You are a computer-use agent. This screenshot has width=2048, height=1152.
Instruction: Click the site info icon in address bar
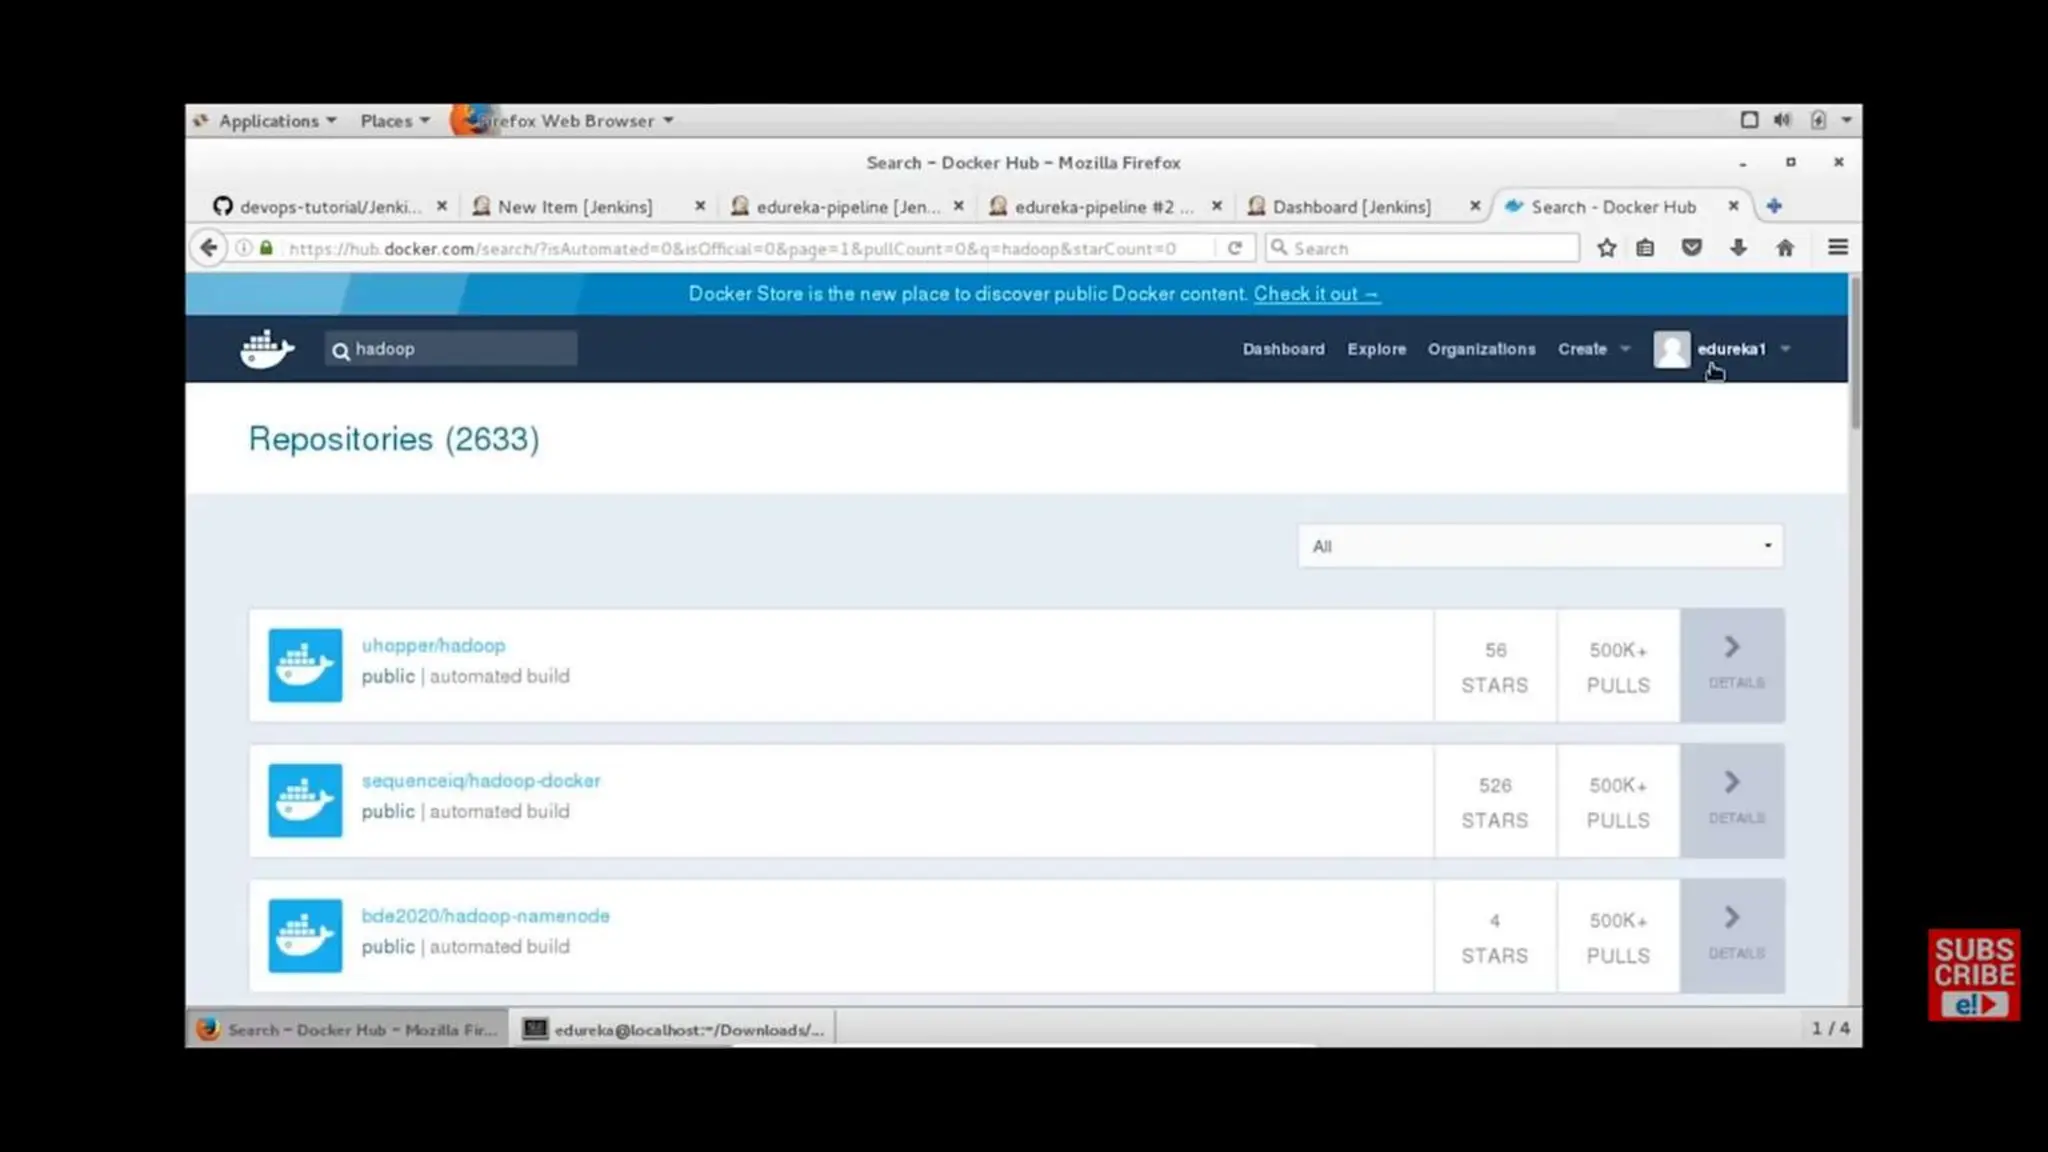[243, 248]
